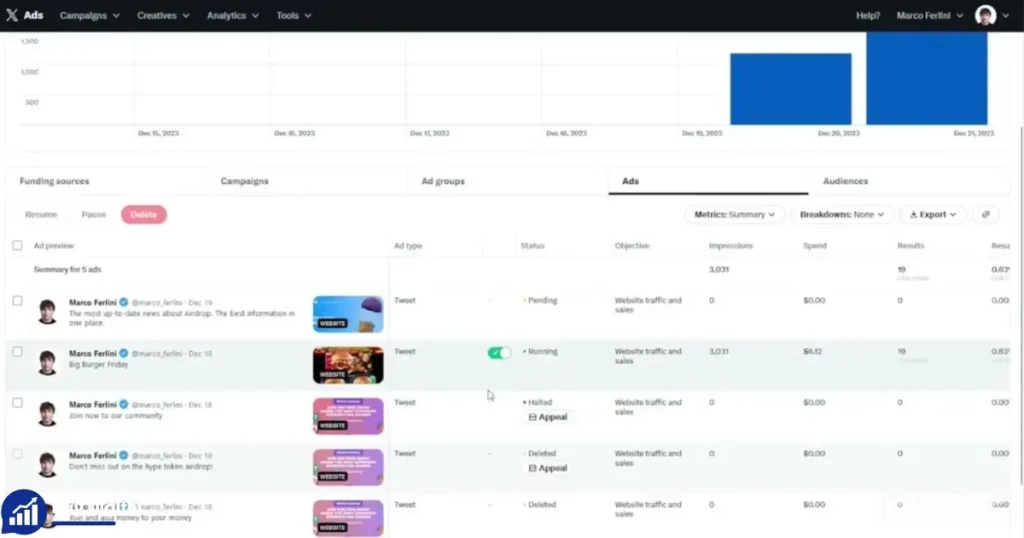Switch to Audiences tab
1024x538 pixels.
[845, 181]
